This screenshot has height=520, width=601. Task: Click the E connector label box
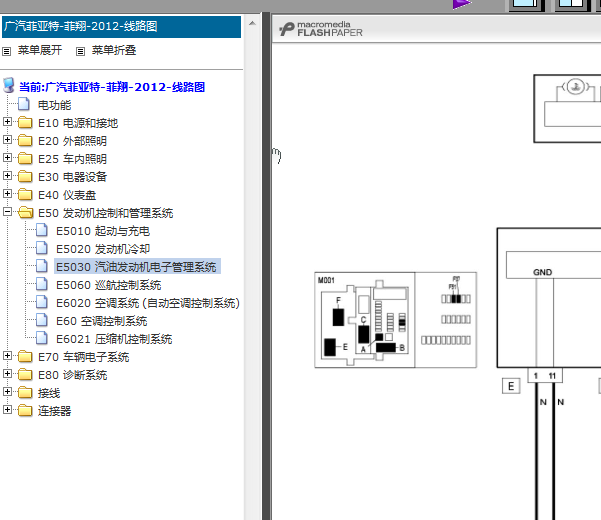coord(511,386)
